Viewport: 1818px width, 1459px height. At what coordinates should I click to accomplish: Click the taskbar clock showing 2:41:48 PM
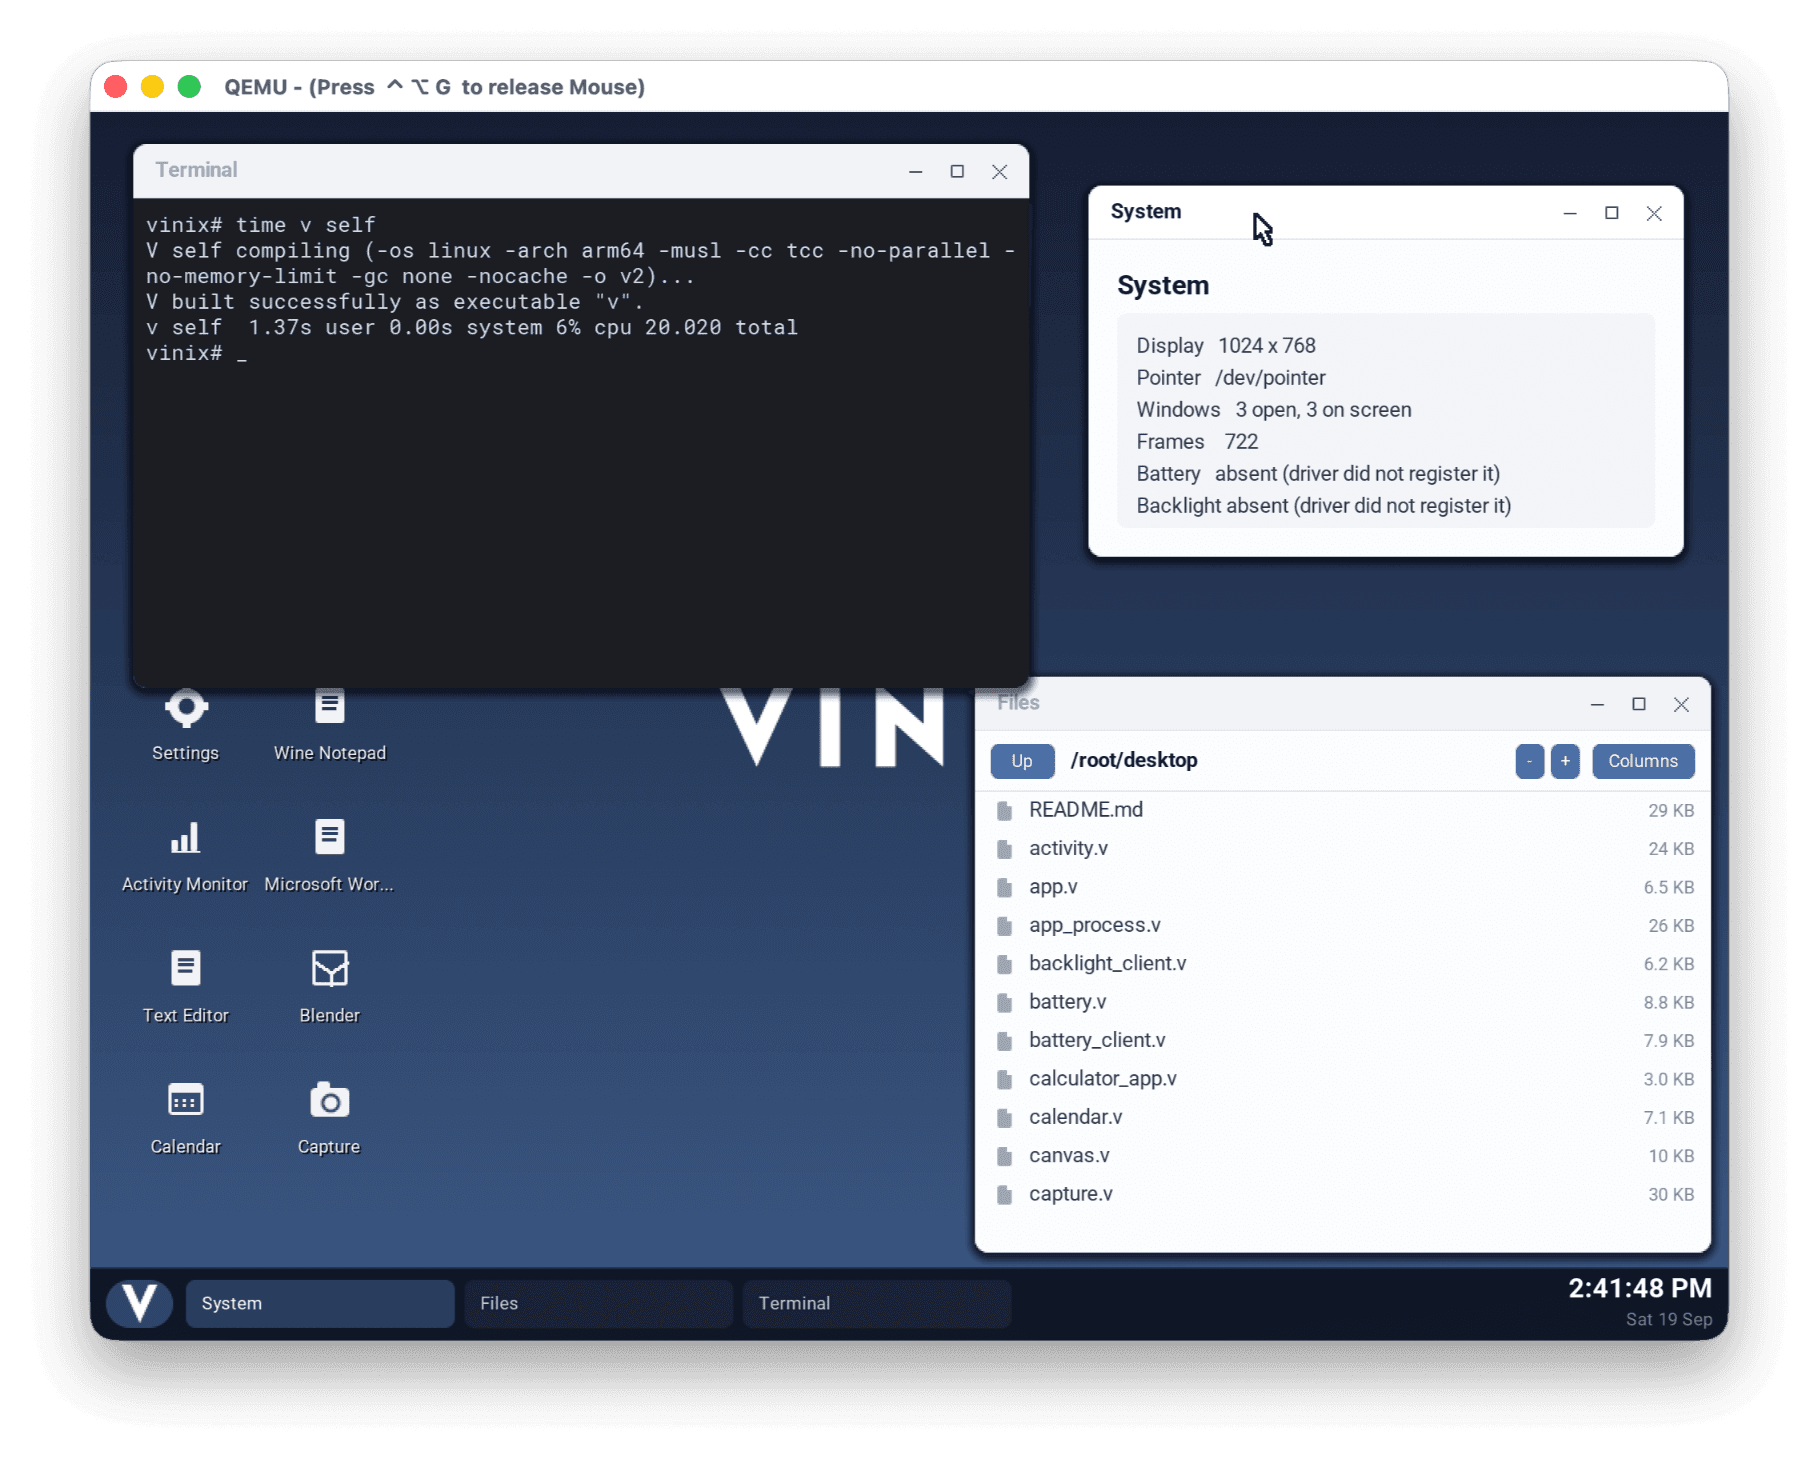pyautogui.click(x=1640, y=1288)
